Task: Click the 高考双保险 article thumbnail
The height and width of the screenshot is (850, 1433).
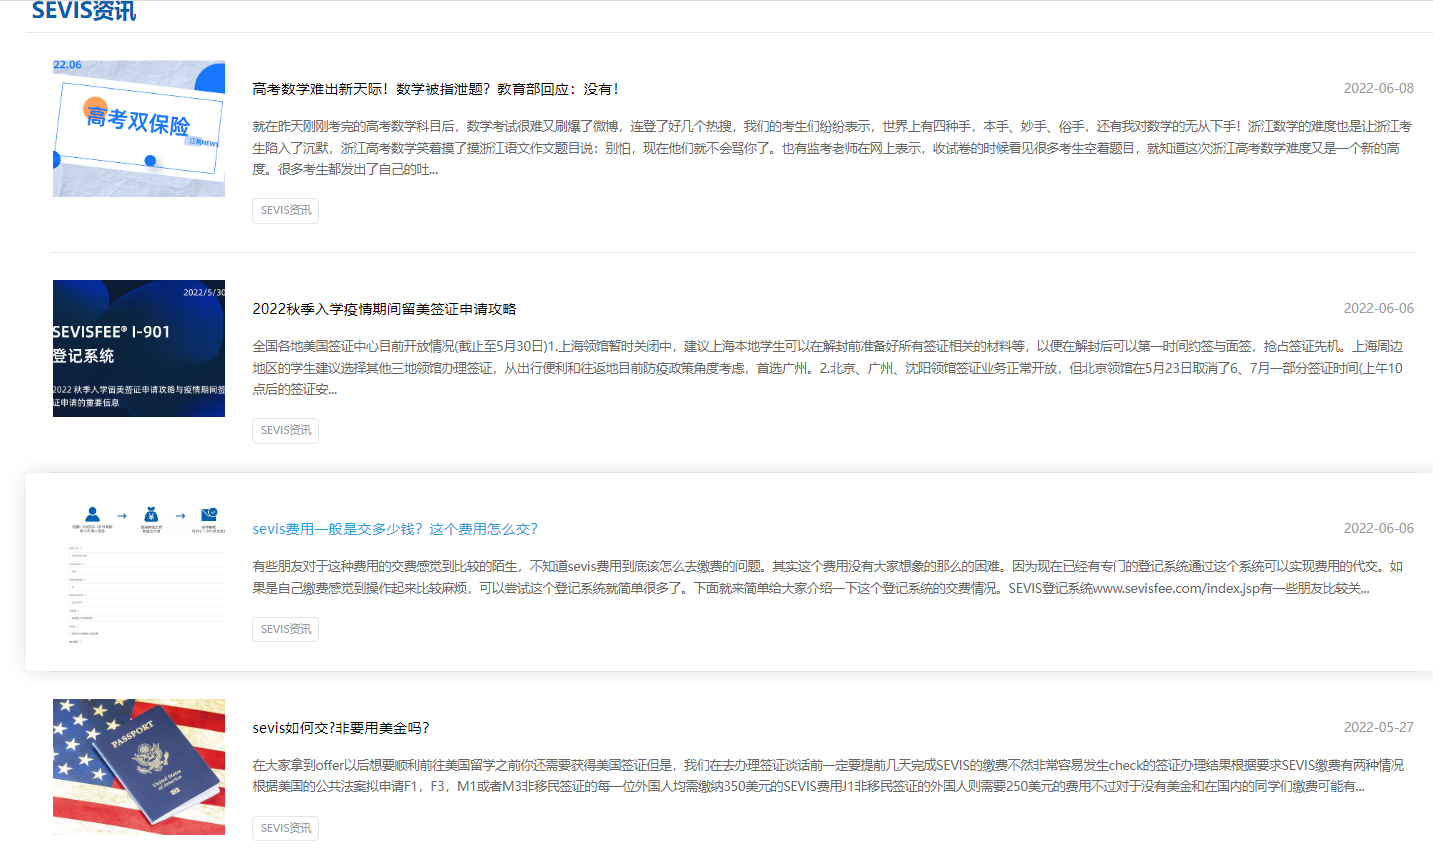Action: pyautogui.click(x=139, y=128)
